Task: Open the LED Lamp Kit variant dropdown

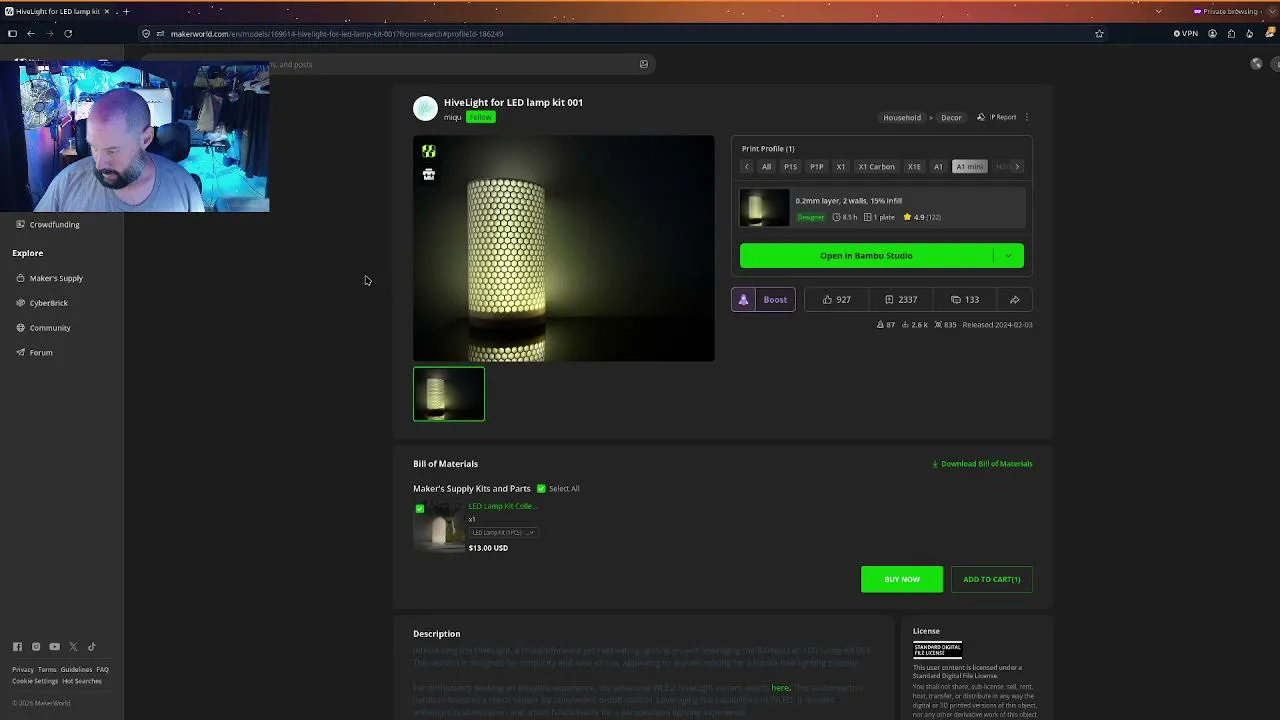Action: click(504, 532)
